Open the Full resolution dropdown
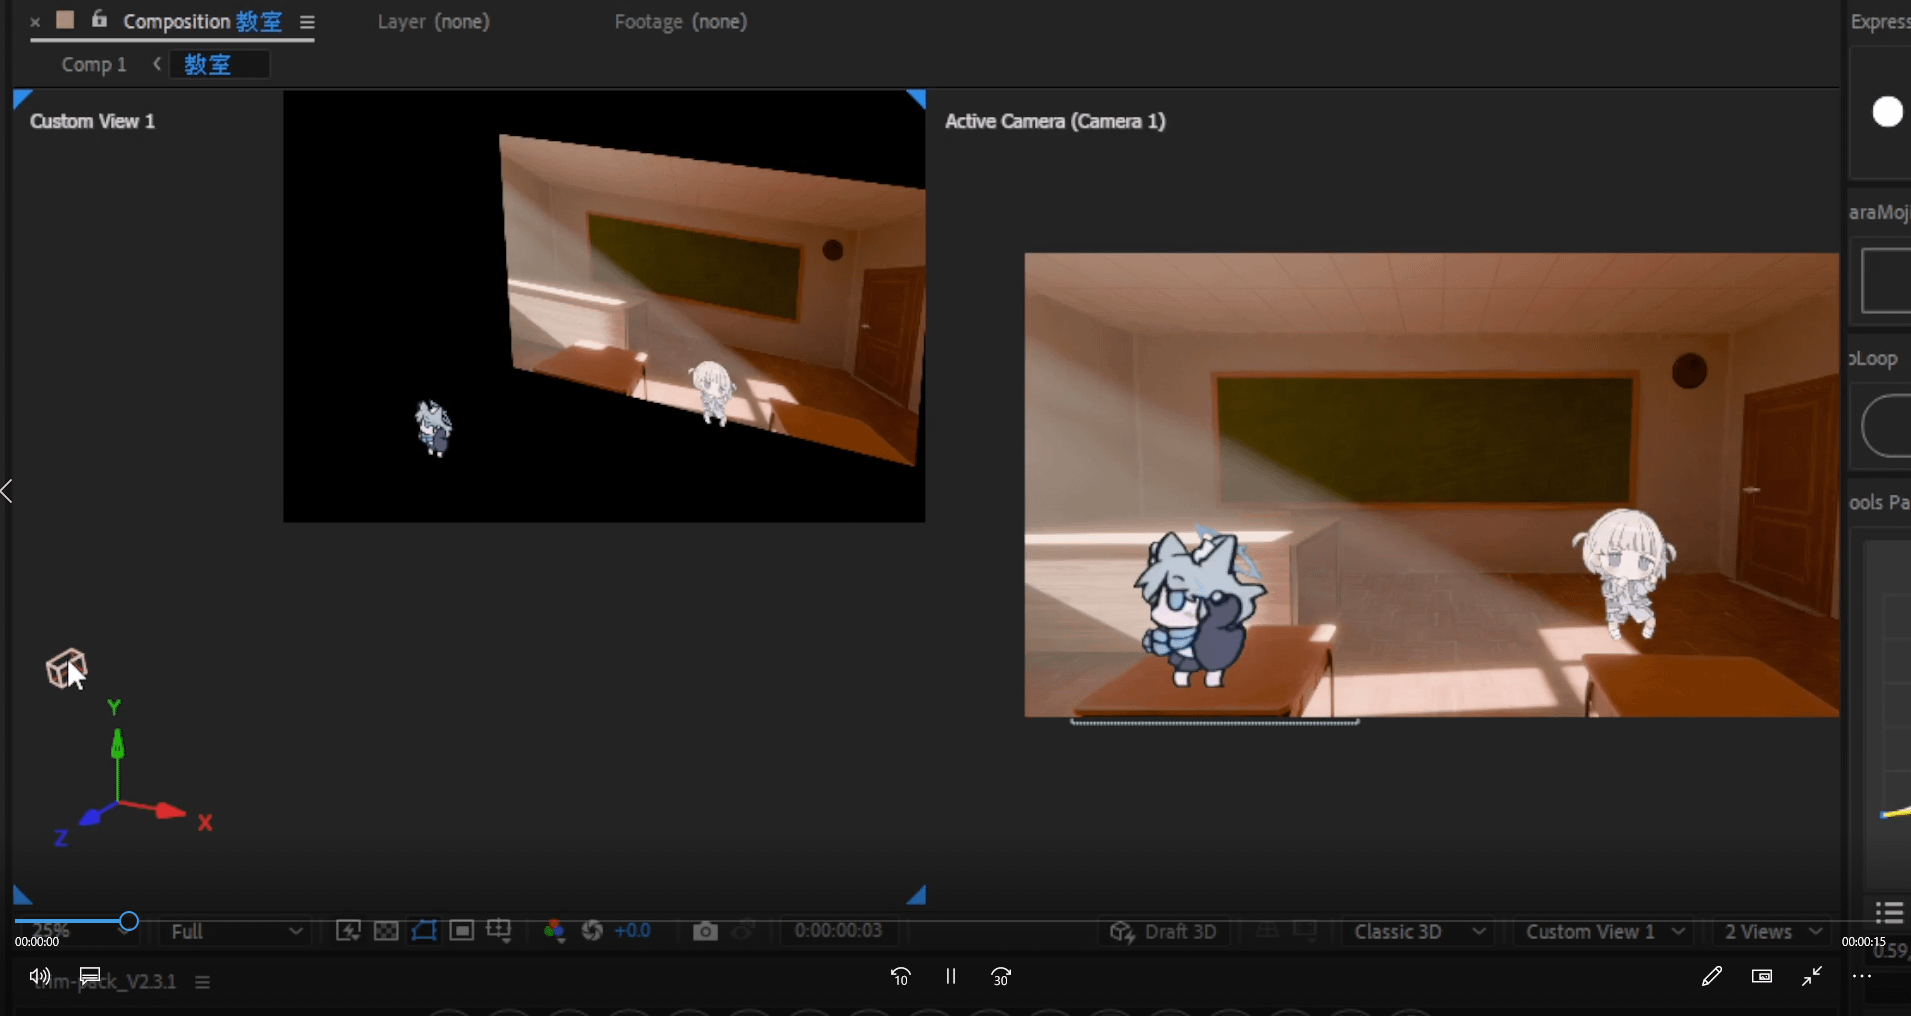Viewport: 1911px width, 1016px height. coord(236,931)
